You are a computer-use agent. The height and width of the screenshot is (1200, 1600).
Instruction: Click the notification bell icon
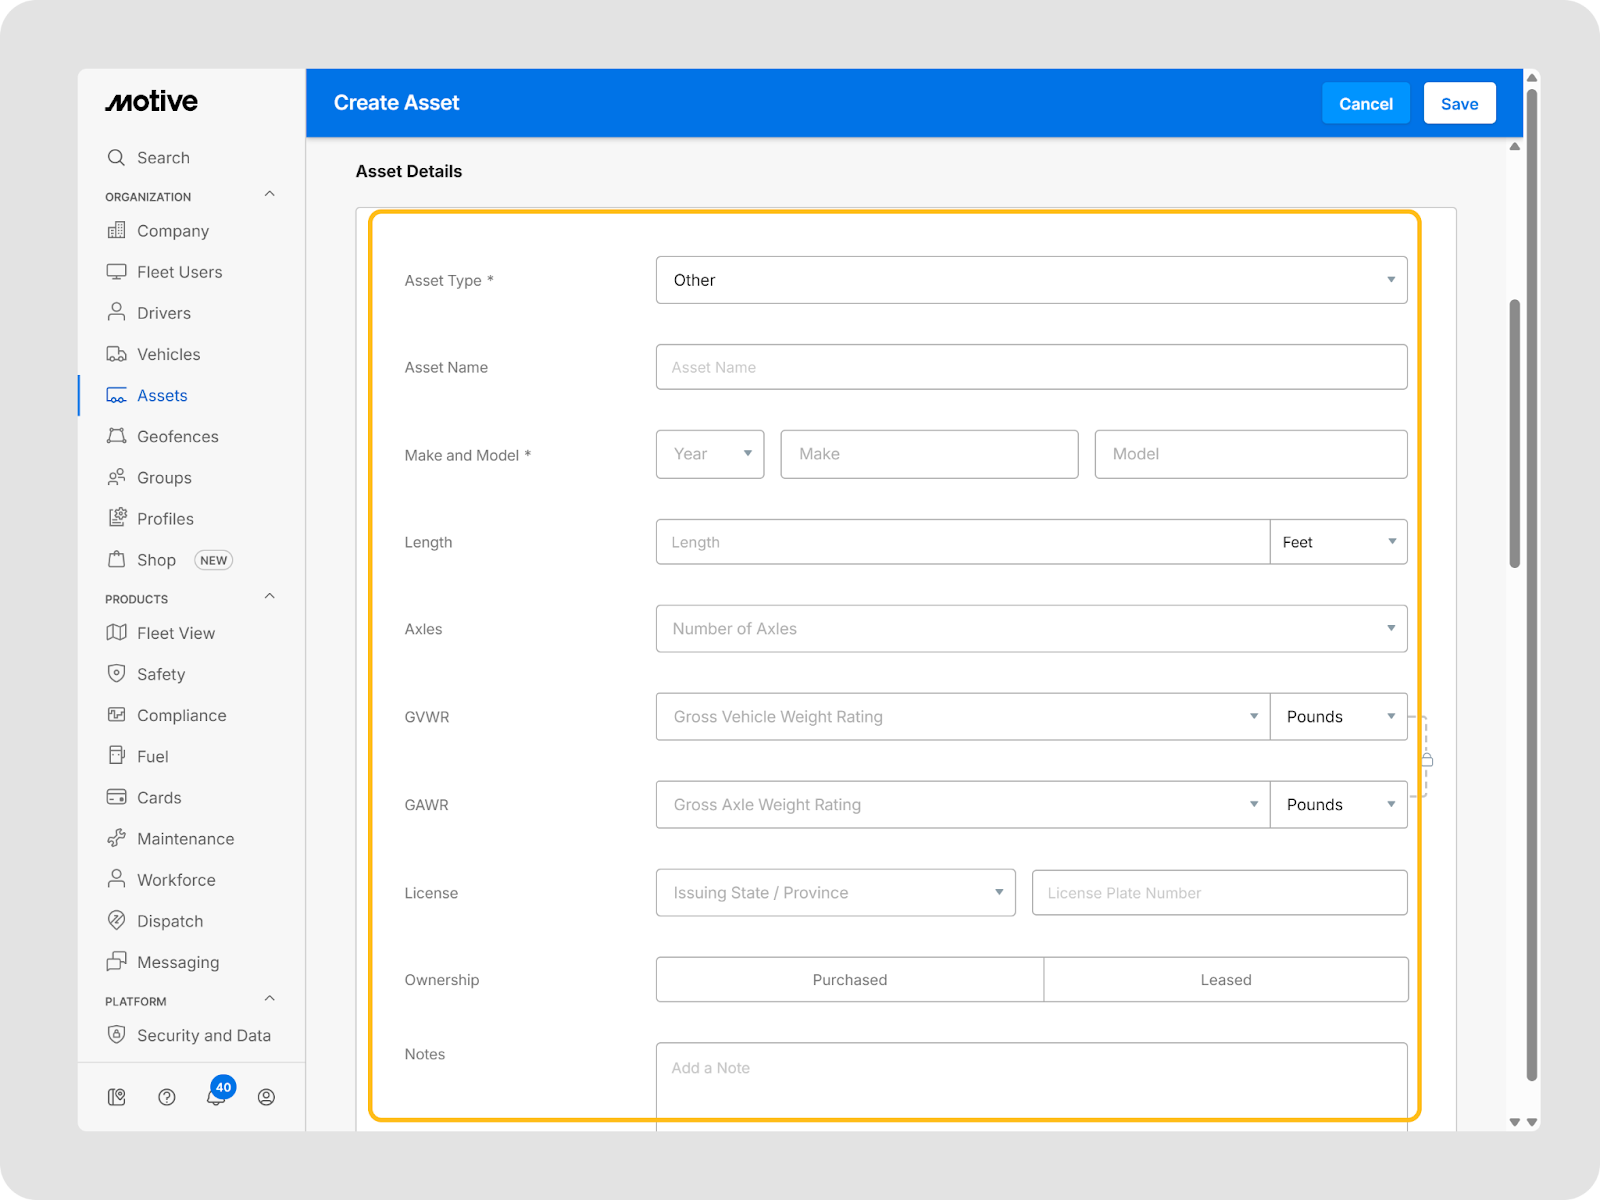click(x=215, y=1097)
